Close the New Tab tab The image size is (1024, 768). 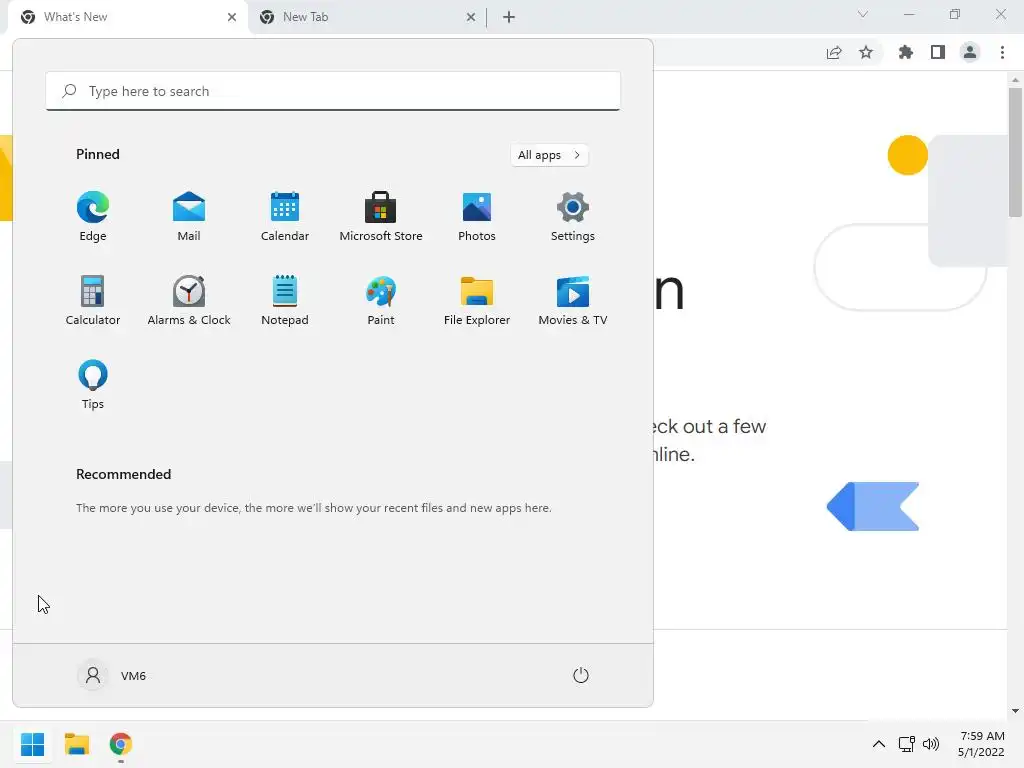click(x=471, y=17)
